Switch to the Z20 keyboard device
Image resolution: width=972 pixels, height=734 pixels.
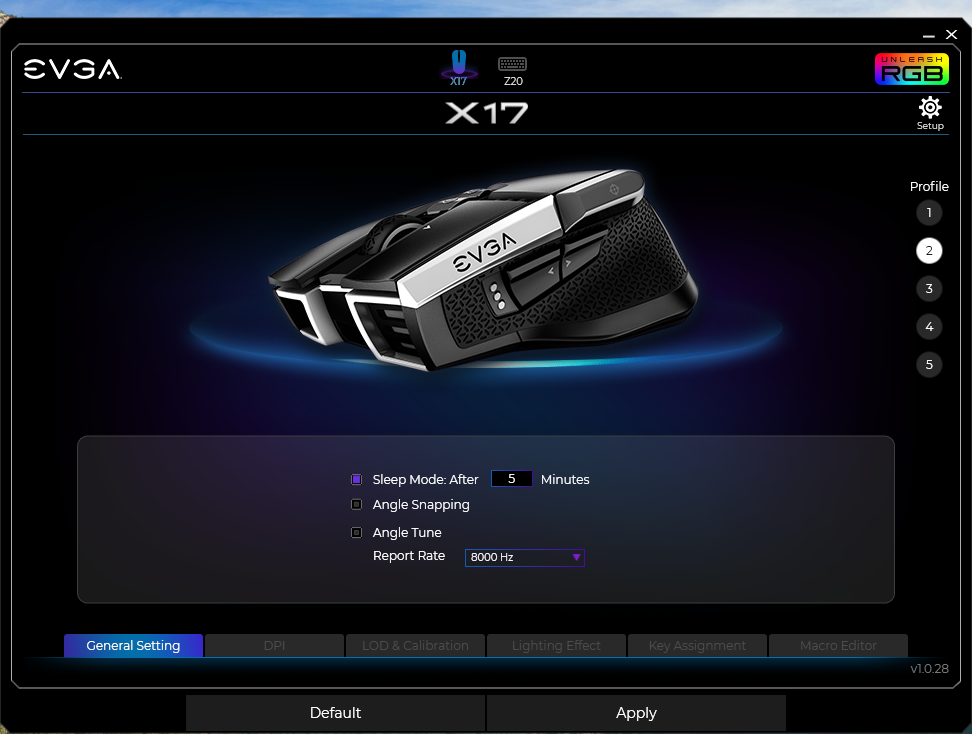coord(513,71)
